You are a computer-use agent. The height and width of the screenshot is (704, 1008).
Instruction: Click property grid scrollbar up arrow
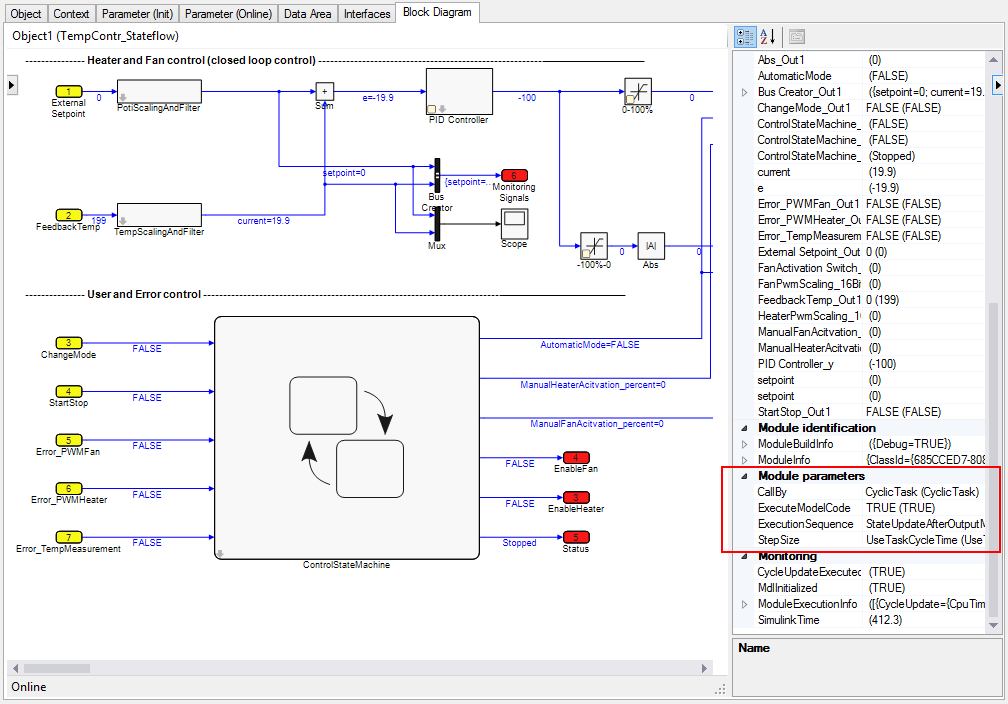[993, 59]
